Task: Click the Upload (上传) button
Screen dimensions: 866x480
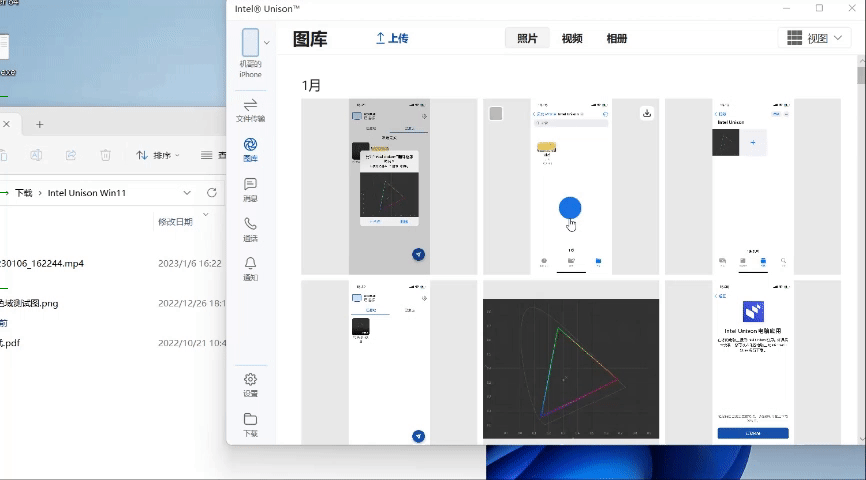Action: pos(392,38)
